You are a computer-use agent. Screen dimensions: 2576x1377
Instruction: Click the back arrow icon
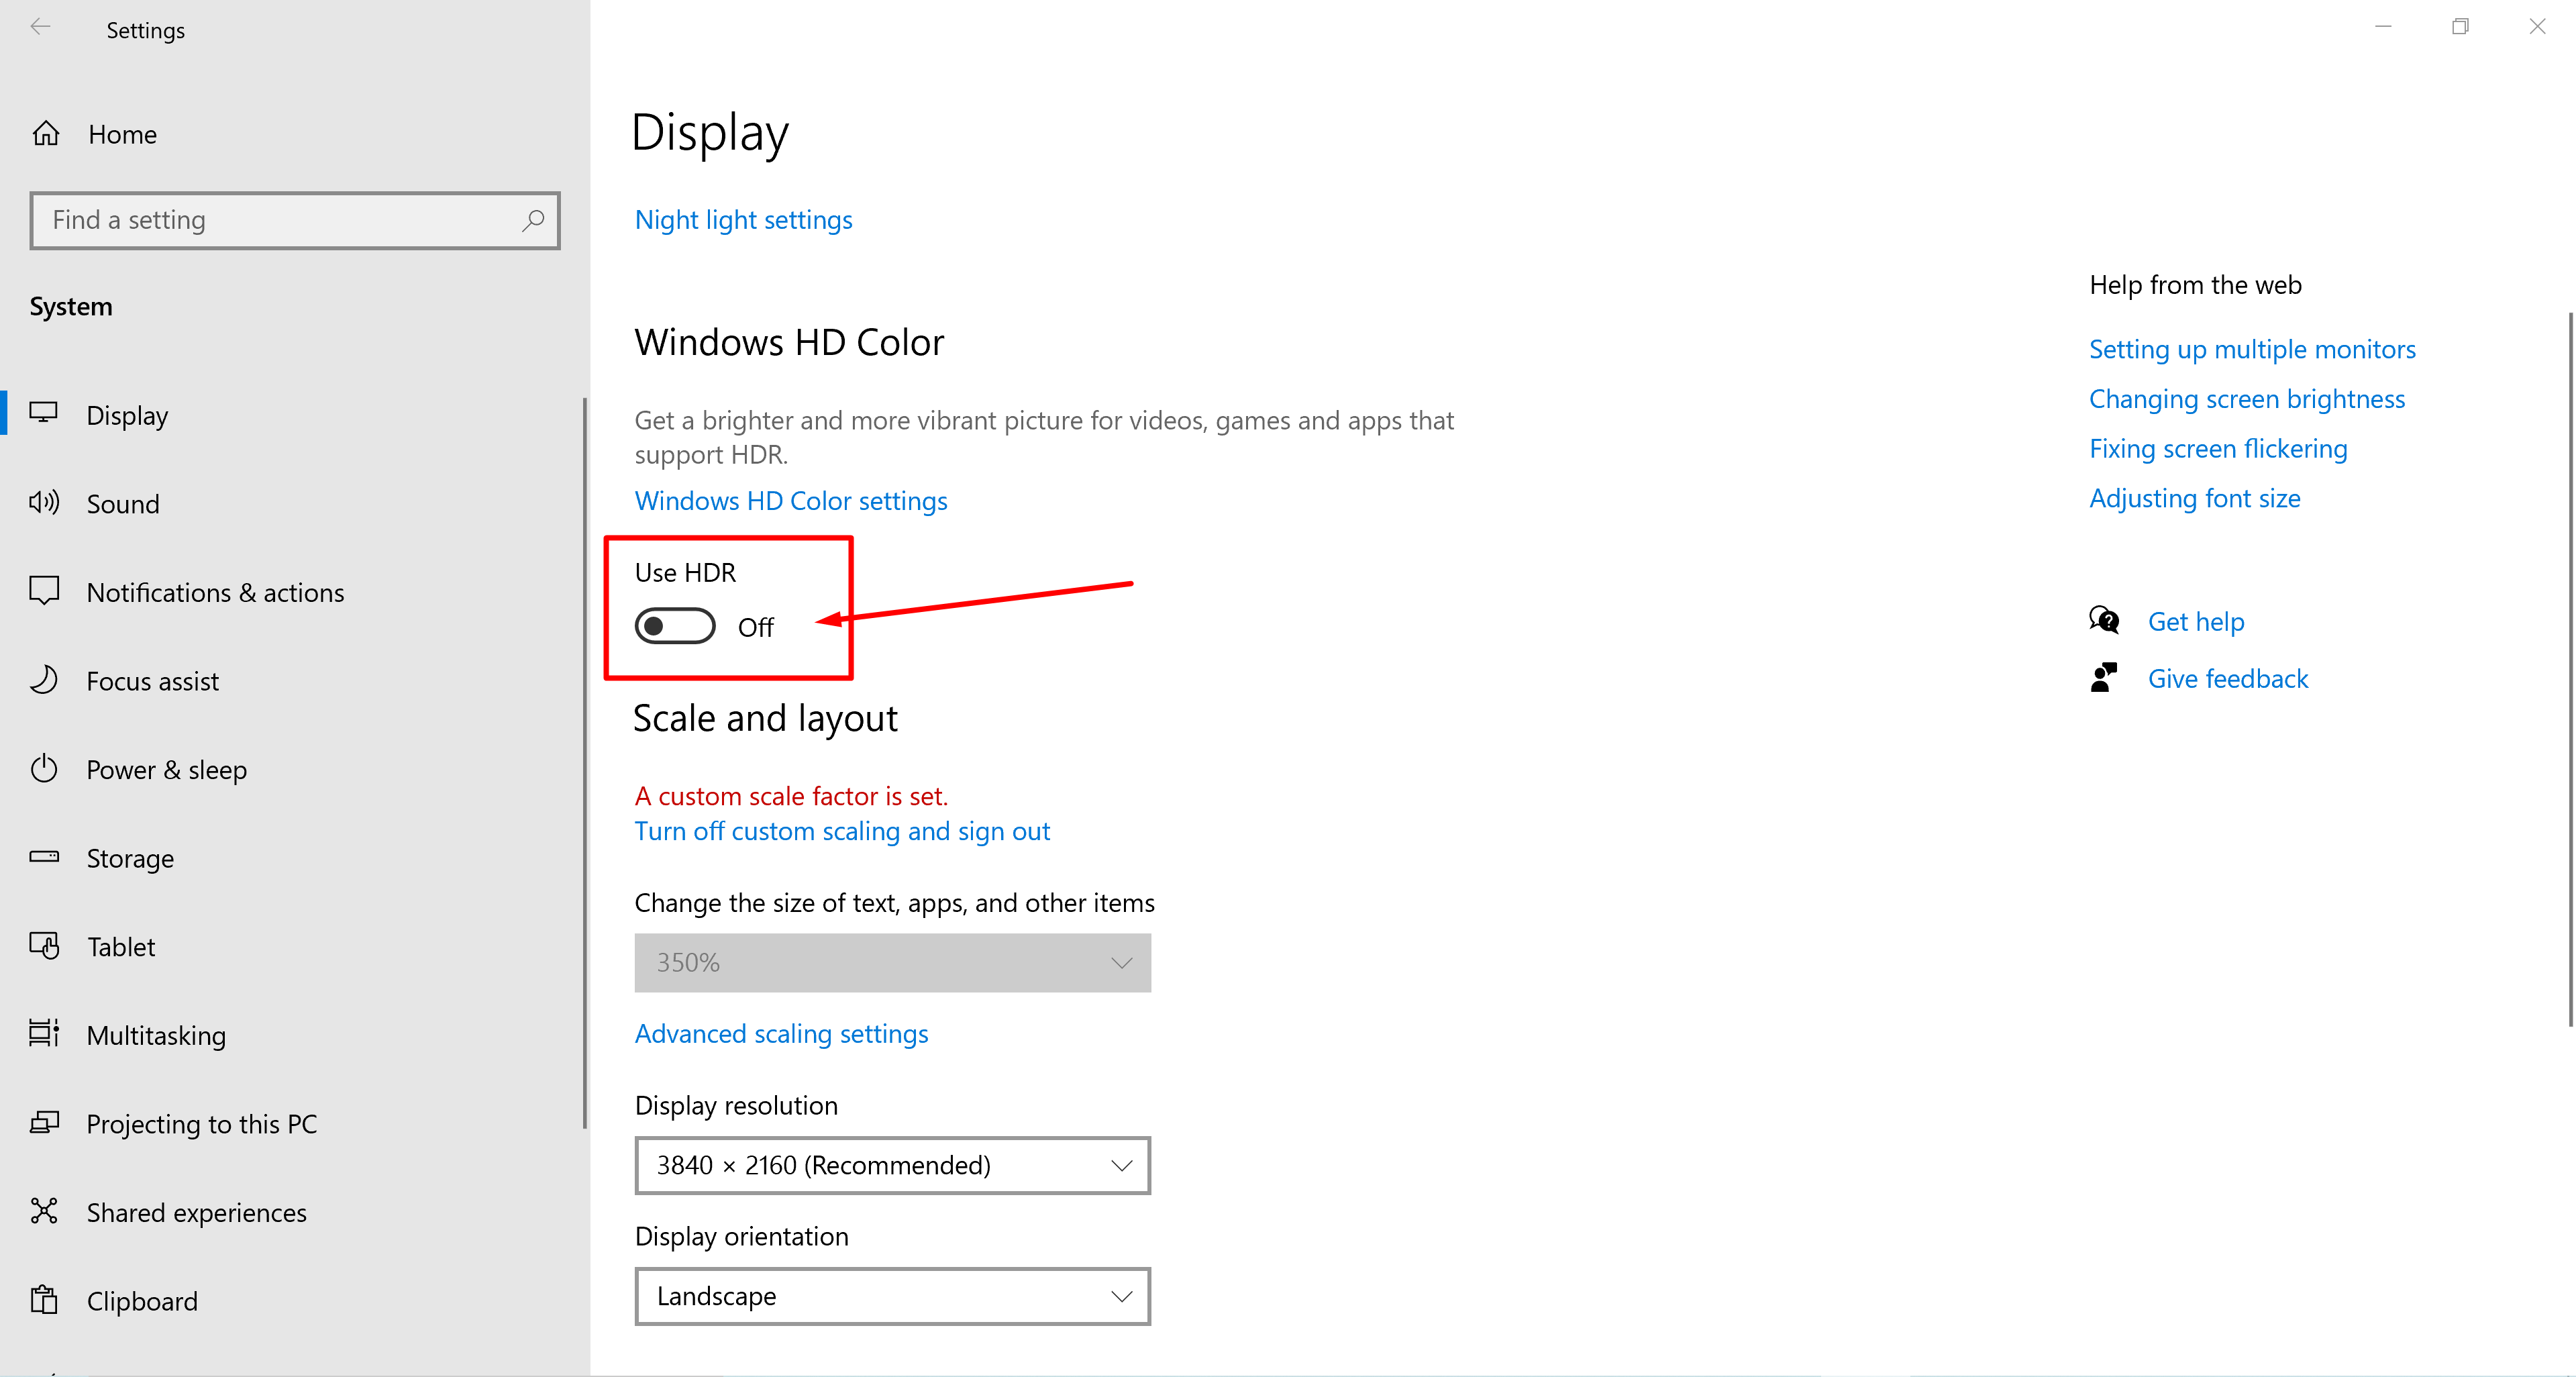coord(41,27)
